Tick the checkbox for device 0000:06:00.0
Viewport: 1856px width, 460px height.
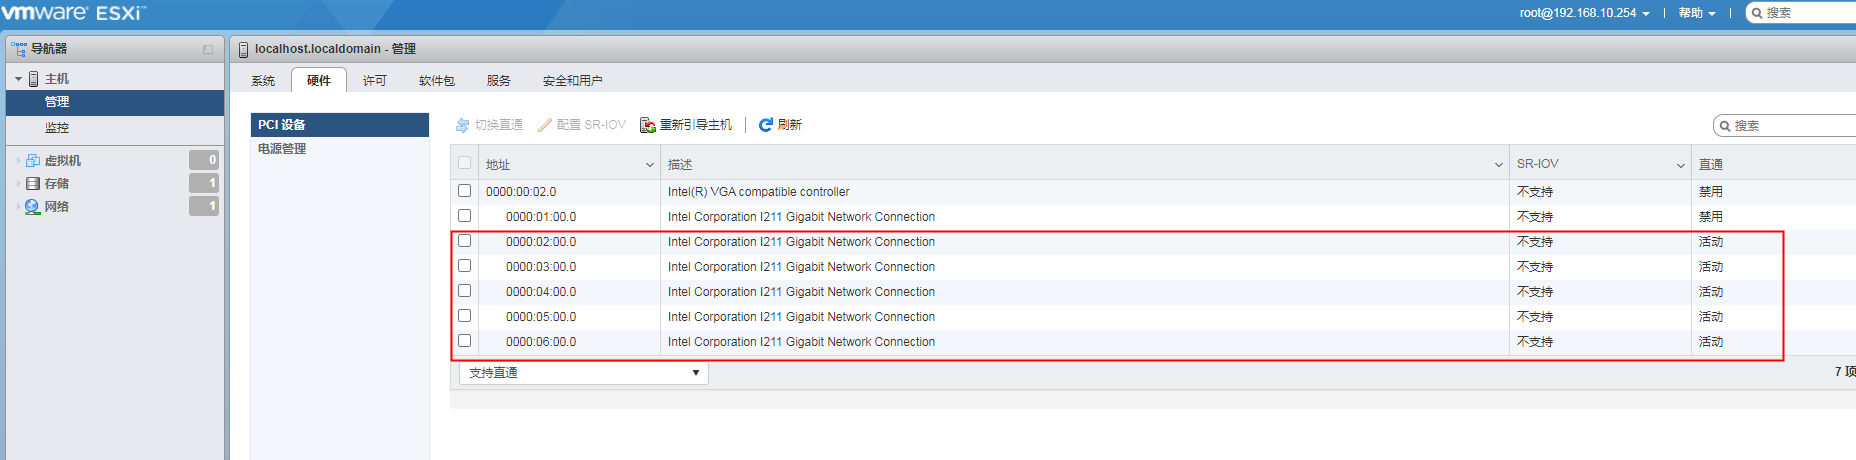[464, 340]
